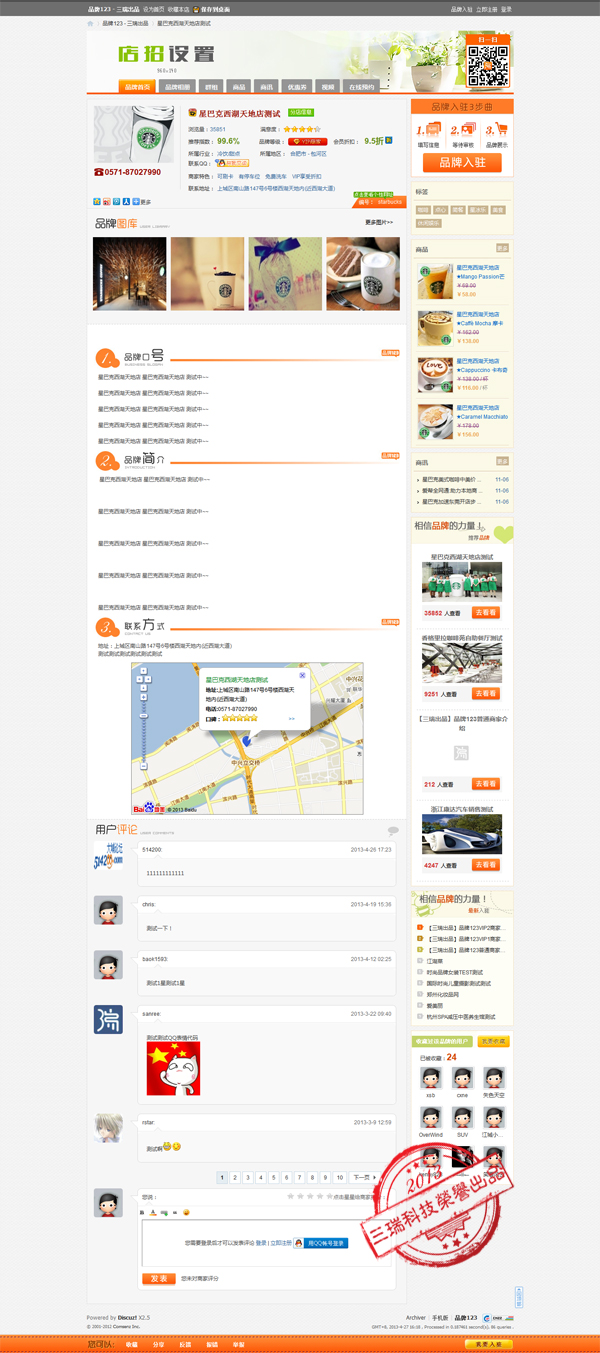Click 更多图片>> in gallery section
This screenshot has width=600, height=1353.
point(379,222)
